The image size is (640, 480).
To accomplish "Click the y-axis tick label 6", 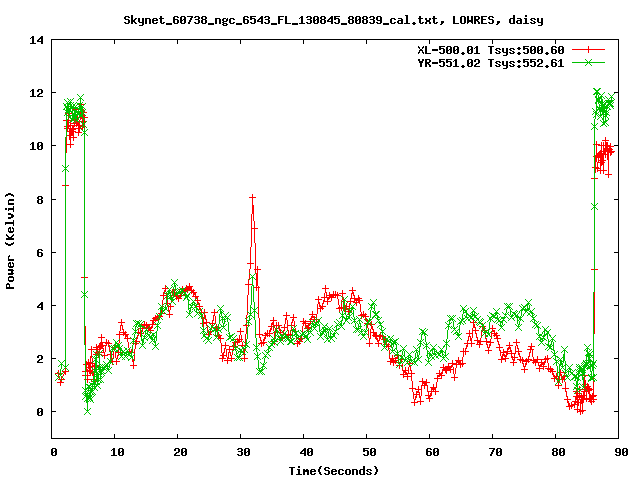I will (40, 252).
